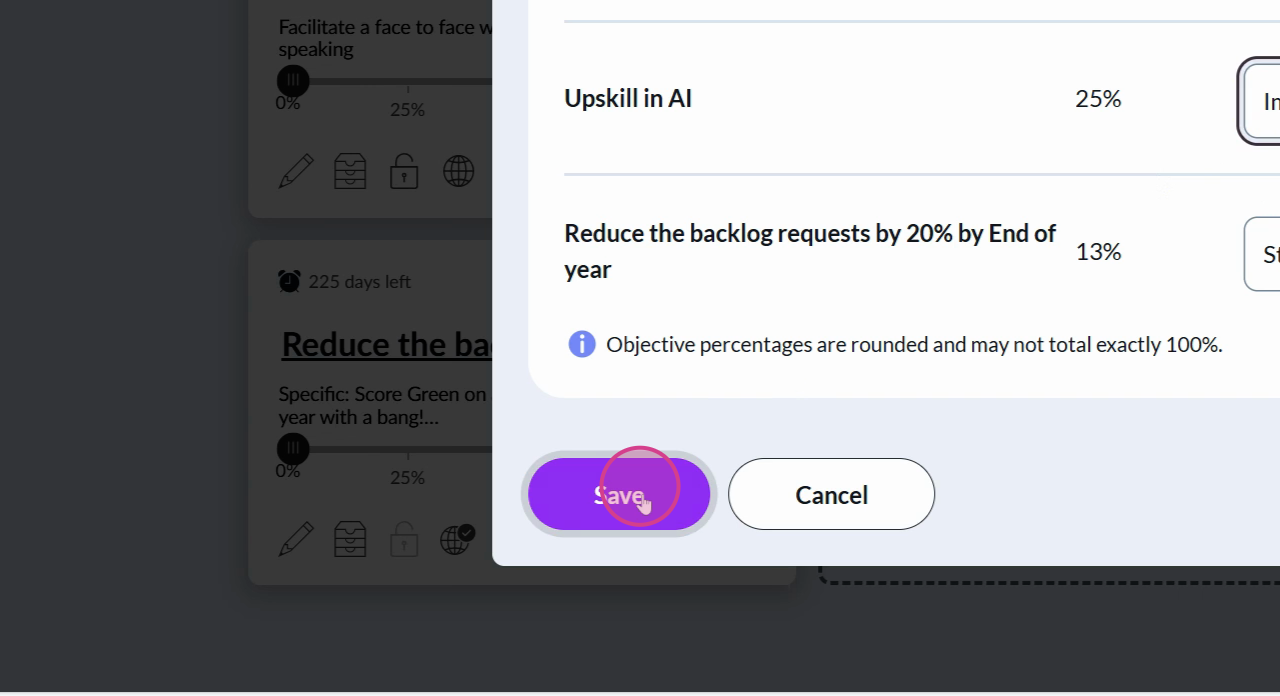1280x696 pixels.
Task: Click the archive drawer icon on the Facilitate card
Action: click(x=350, y=171)
